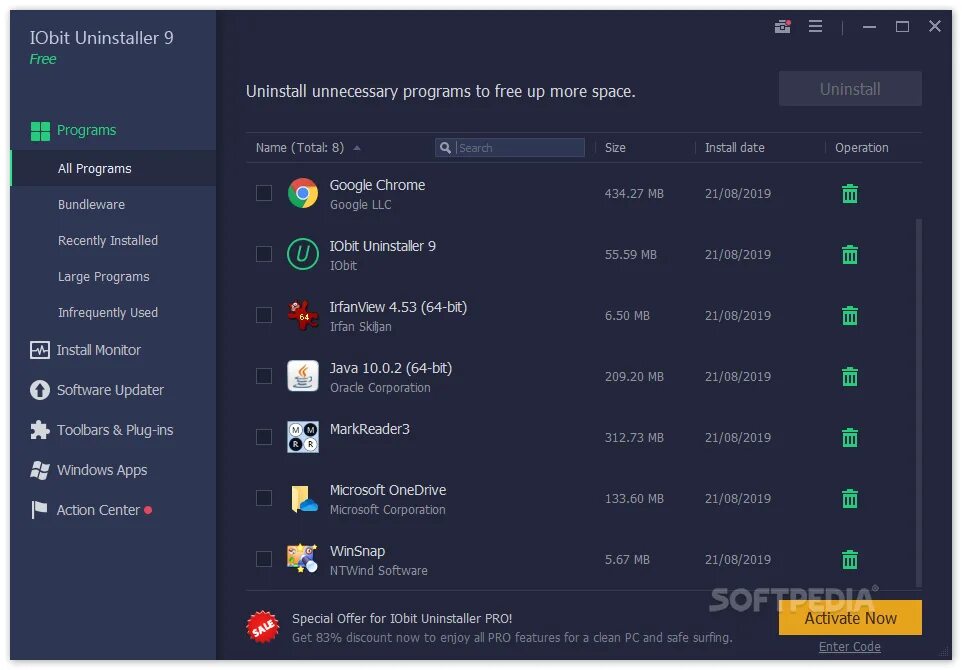Show Large Programs list
The height and width of the screenshot is (670, 962).
[x=104, y=277]
